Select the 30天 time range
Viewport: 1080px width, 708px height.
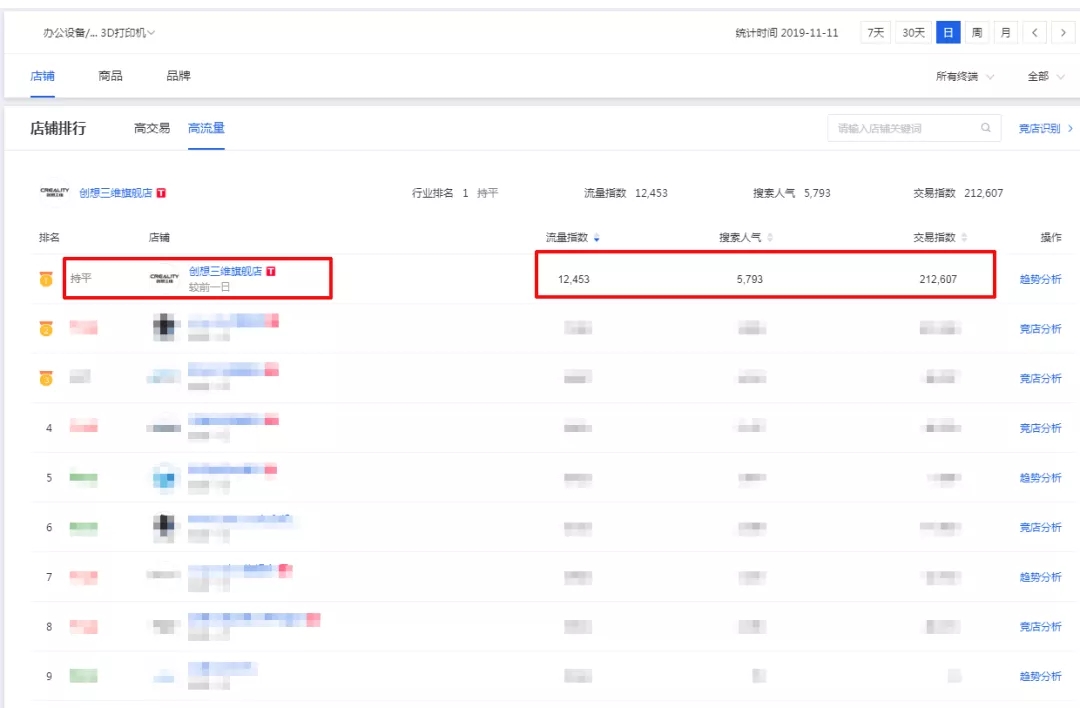[x=913, y=32]
